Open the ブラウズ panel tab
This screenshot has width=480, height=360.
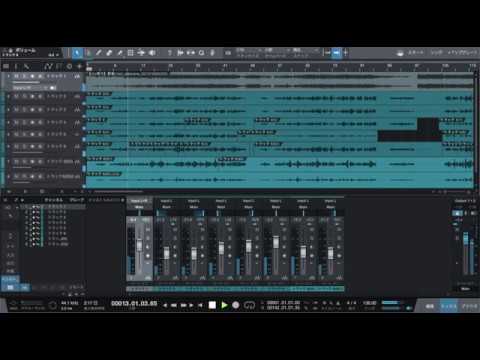pos(469,306)
